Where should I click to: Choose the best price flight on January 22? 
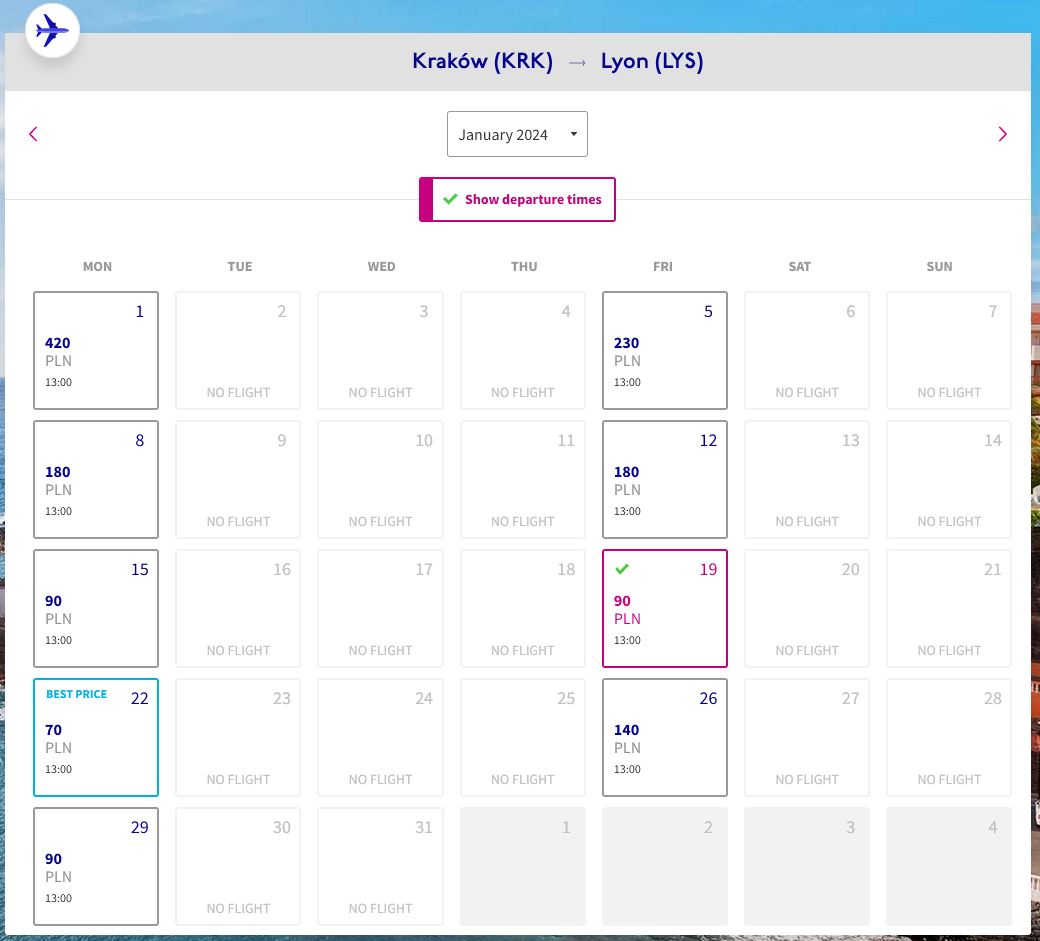click(x=96, y=737)
